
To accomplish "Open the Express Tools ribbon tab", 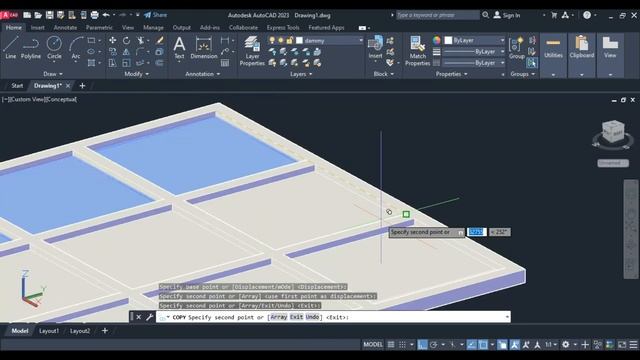I will 283,27.
